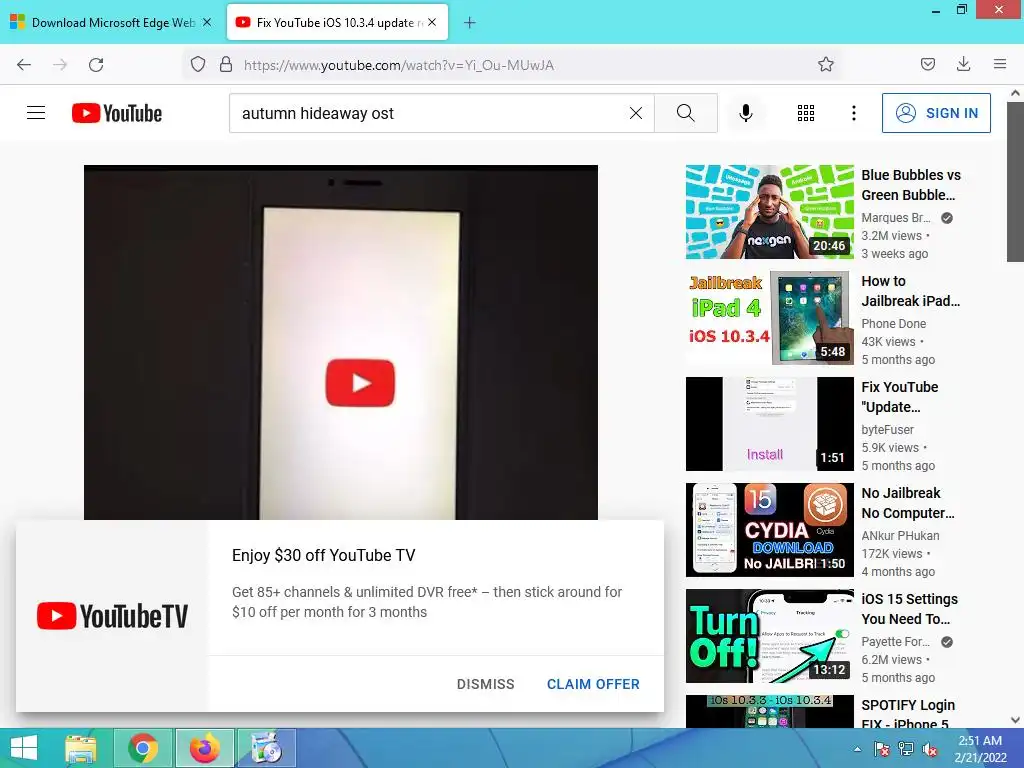Open Phone Done channel name
Viewport: 1024px width, 768px height.
[x=893, y=323]
